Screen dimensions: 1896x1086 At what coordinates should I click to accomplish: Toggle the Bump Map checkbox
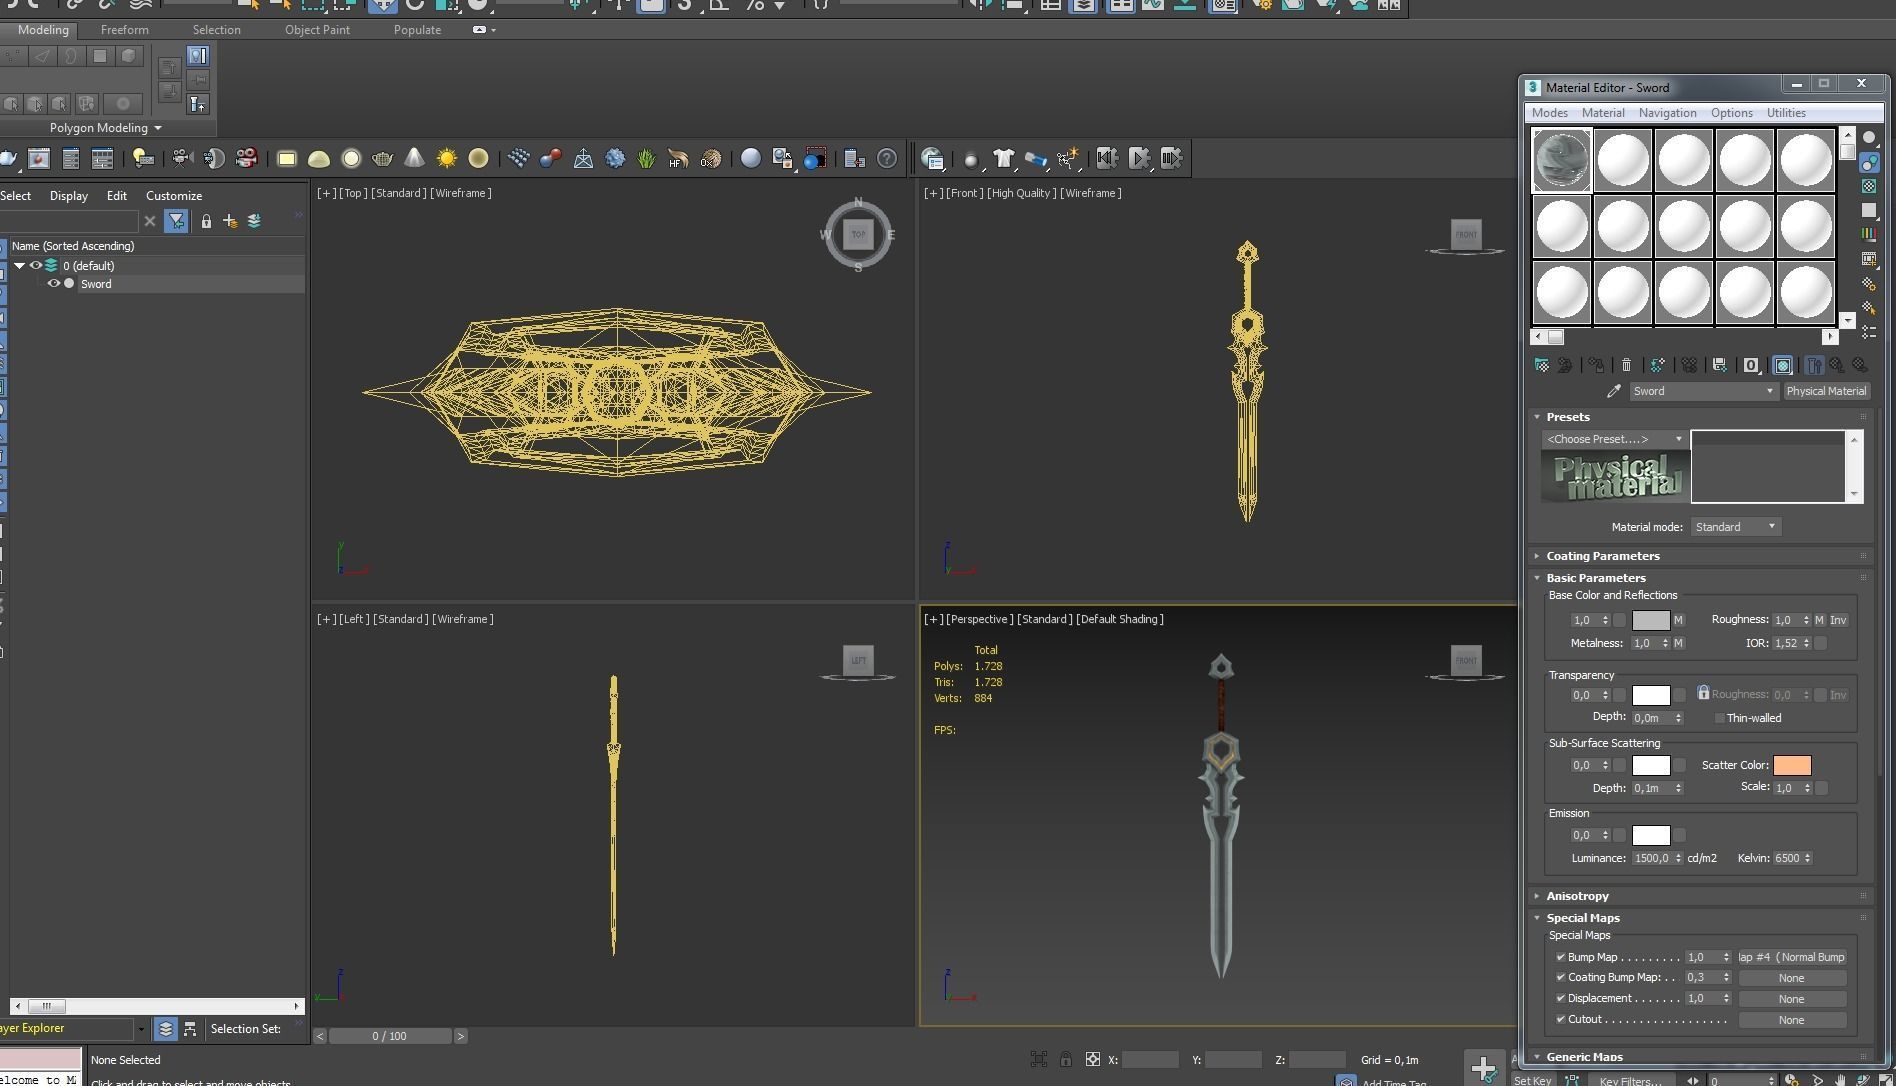1560,957
